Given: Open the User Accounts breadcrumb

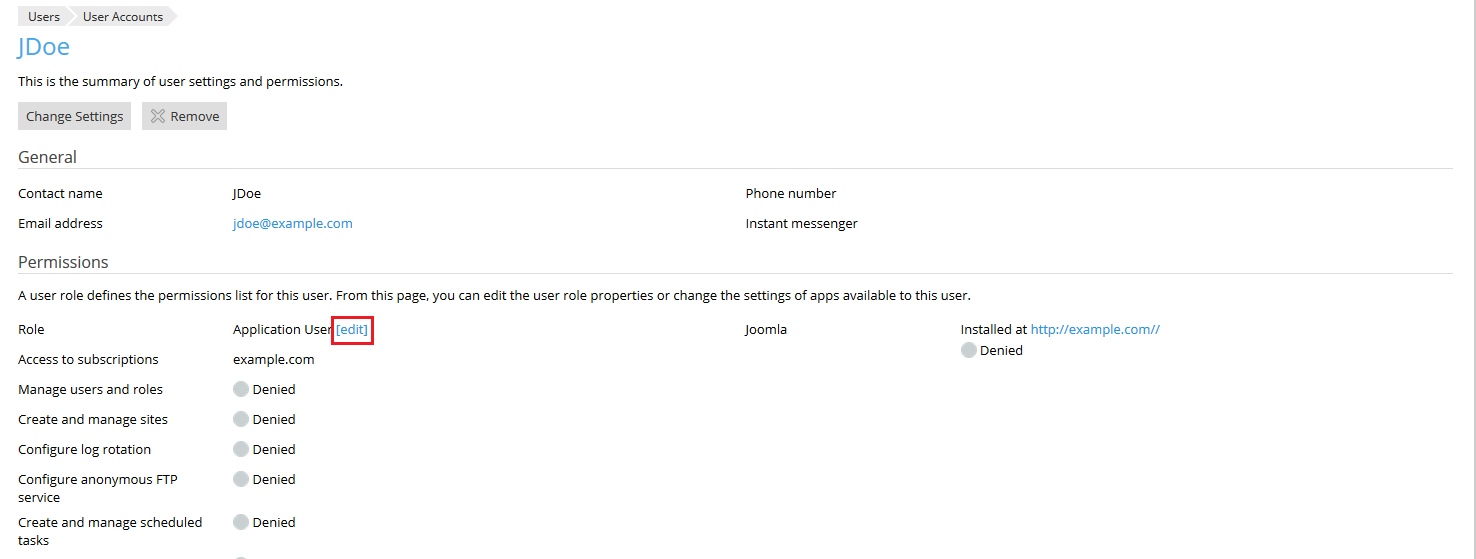Looking at the screenshot, I should tap(123, 16).
